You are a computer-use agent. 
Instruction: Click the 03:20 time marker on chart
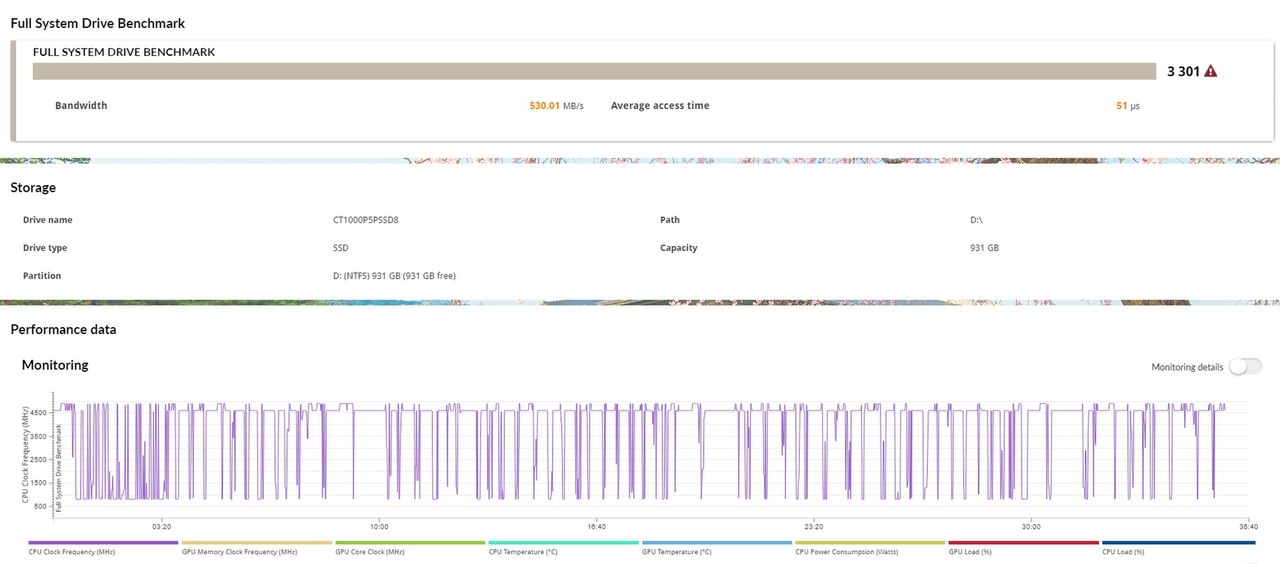162,526
